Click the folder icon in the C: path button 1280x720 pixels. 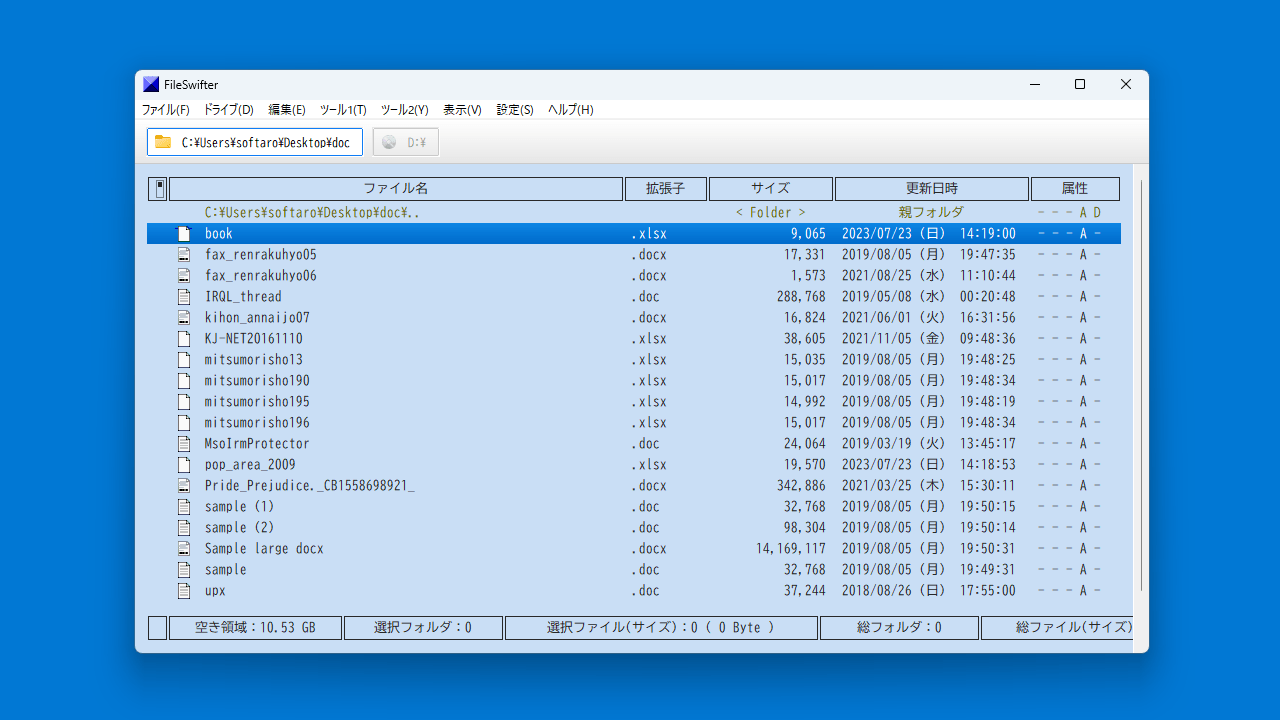[x=163, y=142]
